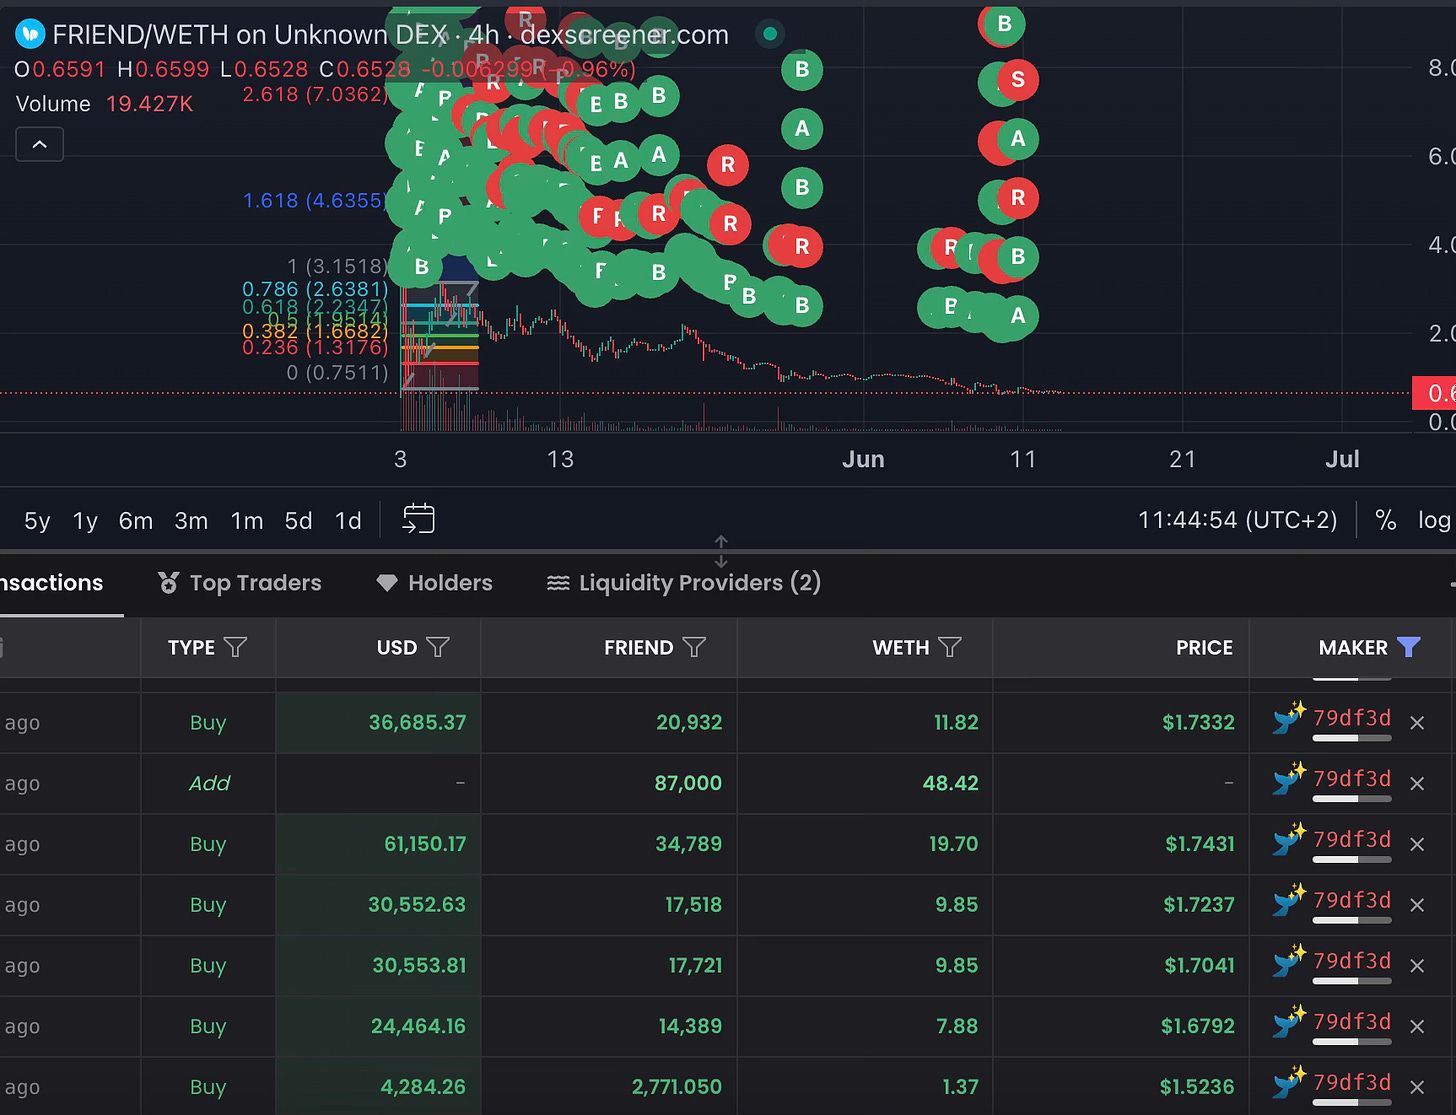This screenshot has height=1115, width=1456.
Task: Click the 11:44:54 (UTC+2) timezone selector
Action: pos(1237,520)
